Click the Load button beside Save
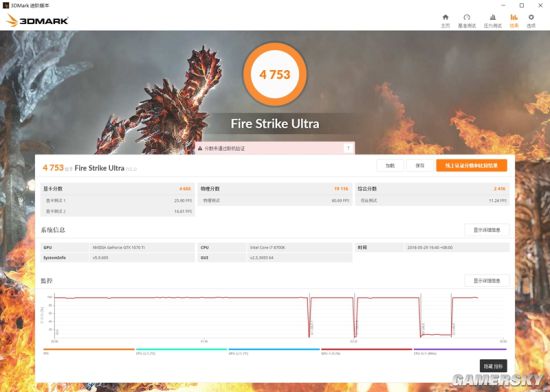The height and width of the screenshot is (392, 550). pos(390,165)
